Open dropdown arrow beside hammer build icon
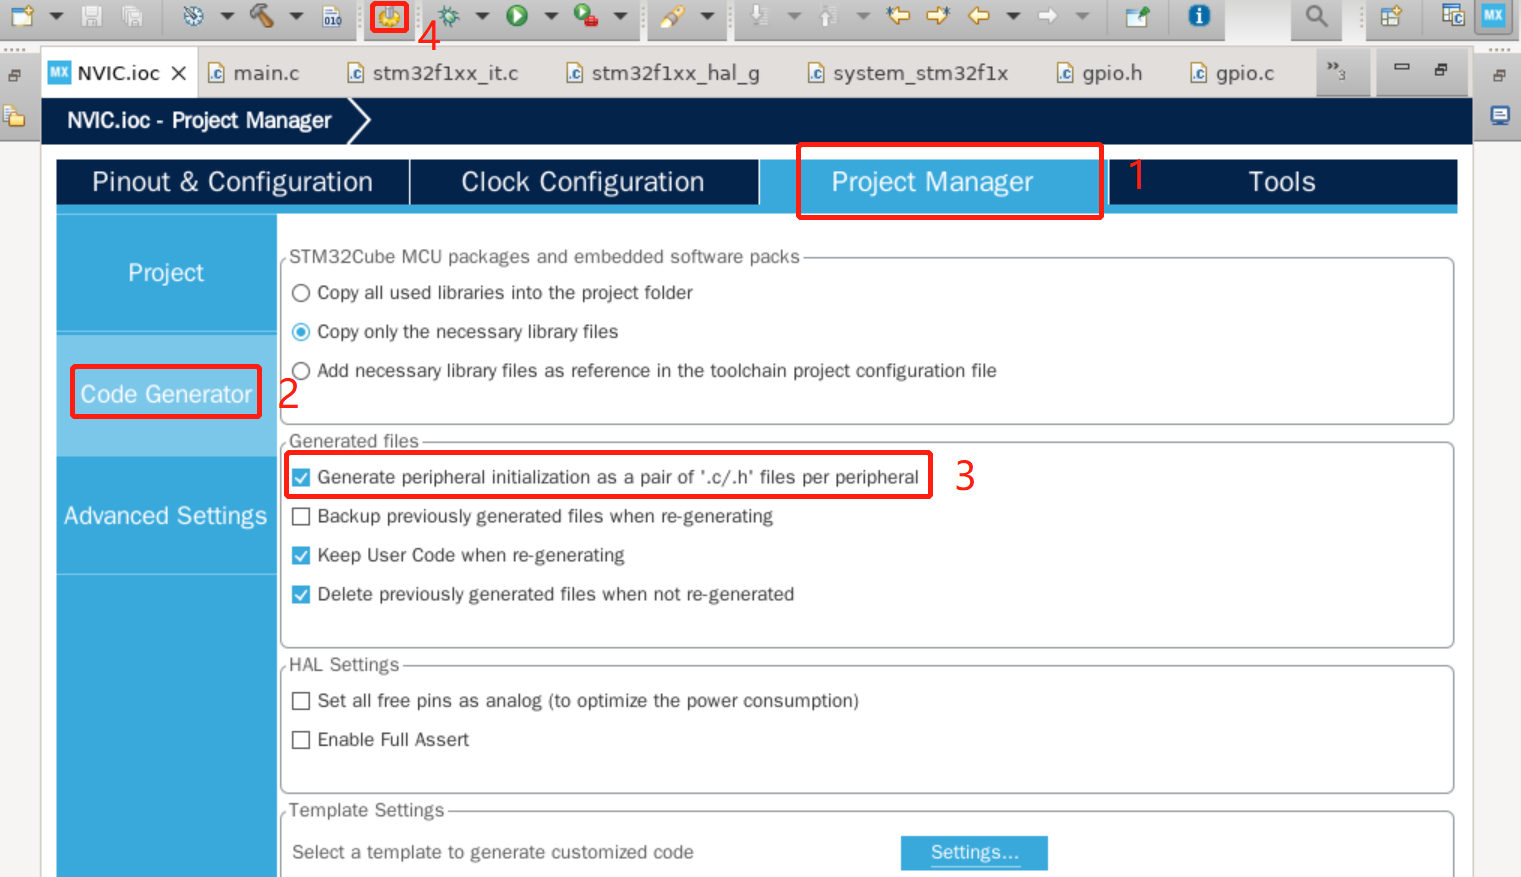 [x=296, y=16]
